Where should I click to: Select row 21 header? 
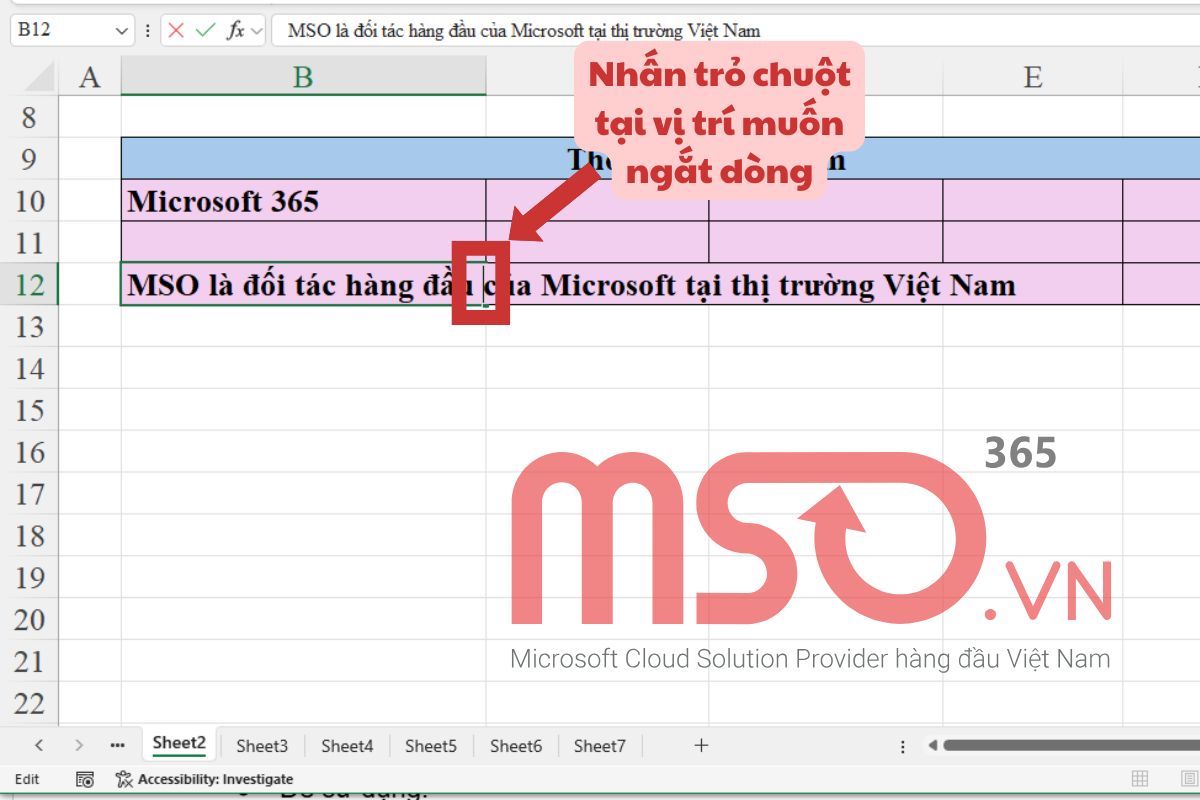(29, 661)
